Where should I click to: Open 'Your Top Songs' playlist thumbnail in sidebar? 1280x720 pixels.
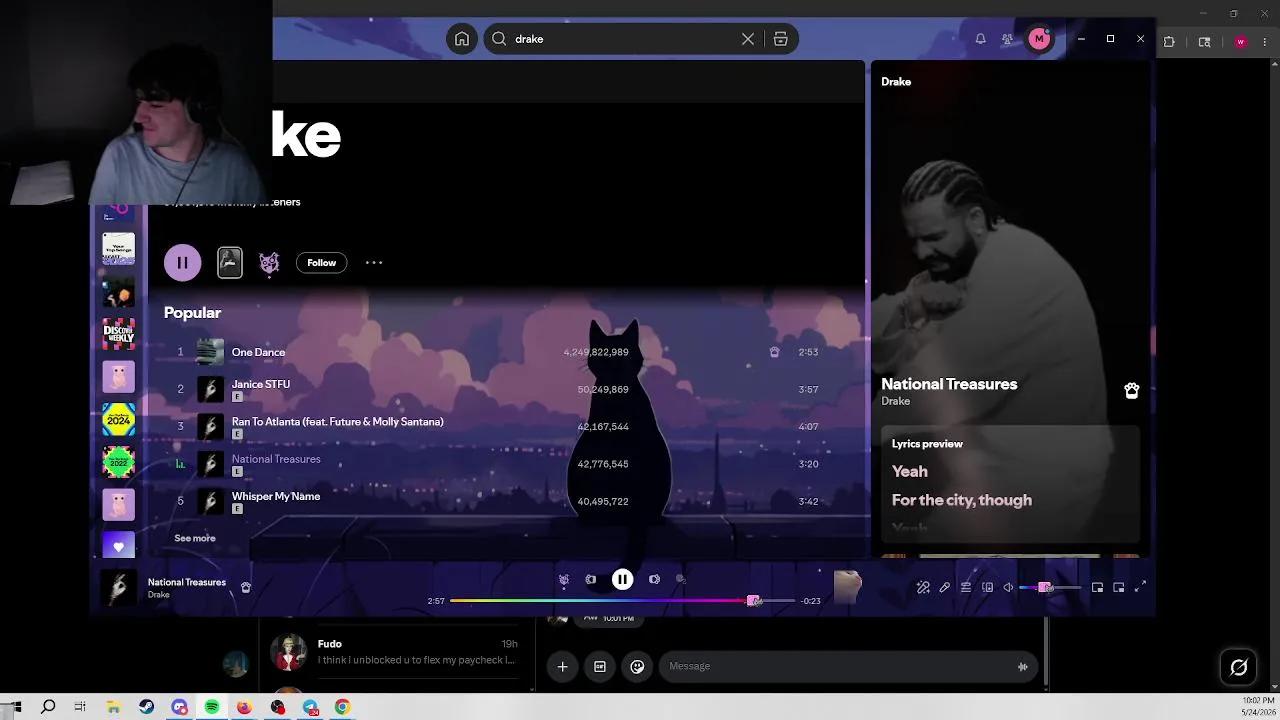tap(118, 249)
